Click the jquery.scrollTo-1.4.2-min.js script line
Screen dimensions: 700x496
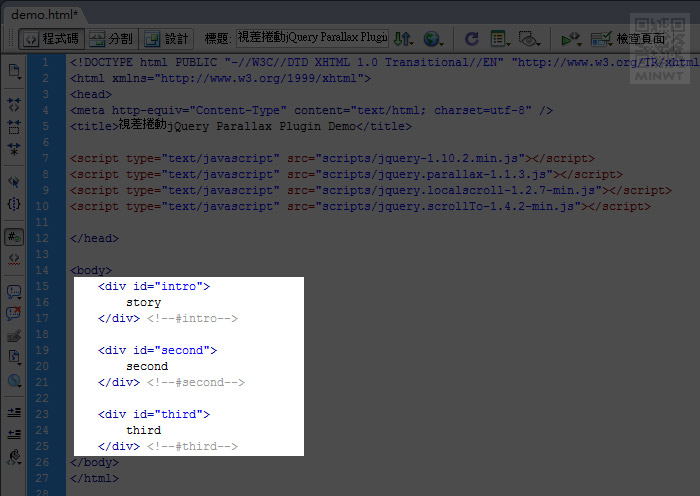(361, 207)
